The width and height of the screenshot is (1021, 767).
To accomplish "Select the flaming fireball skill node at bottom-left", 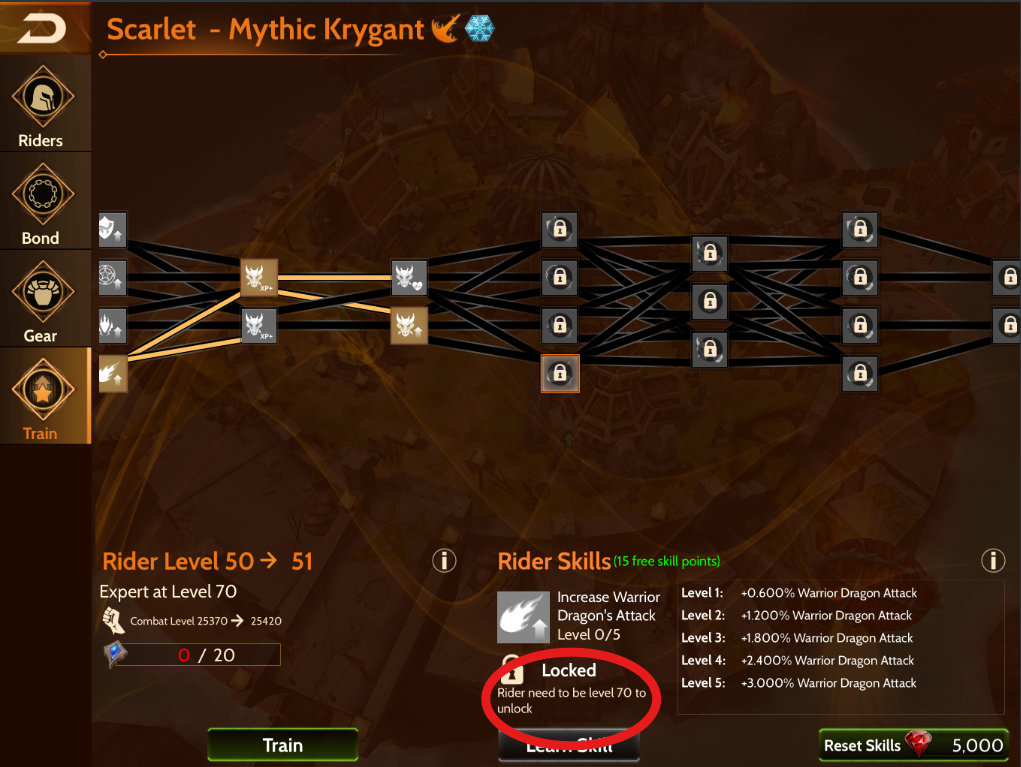I will 112,374.
